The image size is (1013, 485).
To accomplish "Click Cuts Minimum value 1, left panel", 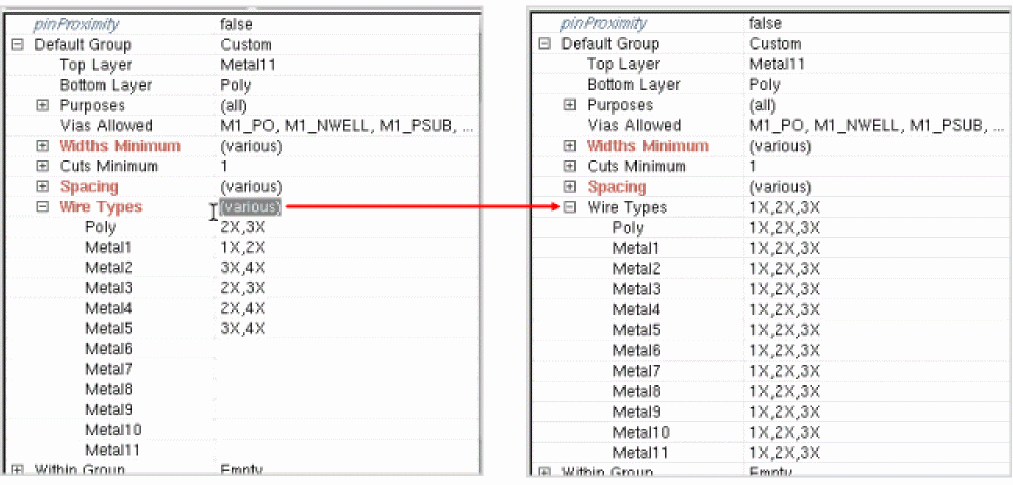I will (224, 166).
